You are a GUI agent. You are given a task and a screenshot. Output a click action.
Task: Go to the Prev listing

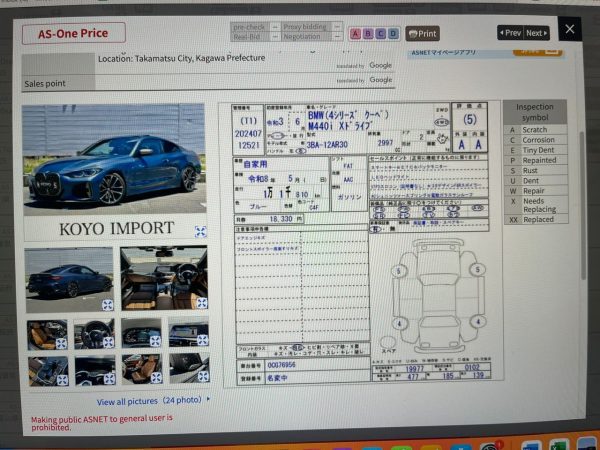[510, 32]
